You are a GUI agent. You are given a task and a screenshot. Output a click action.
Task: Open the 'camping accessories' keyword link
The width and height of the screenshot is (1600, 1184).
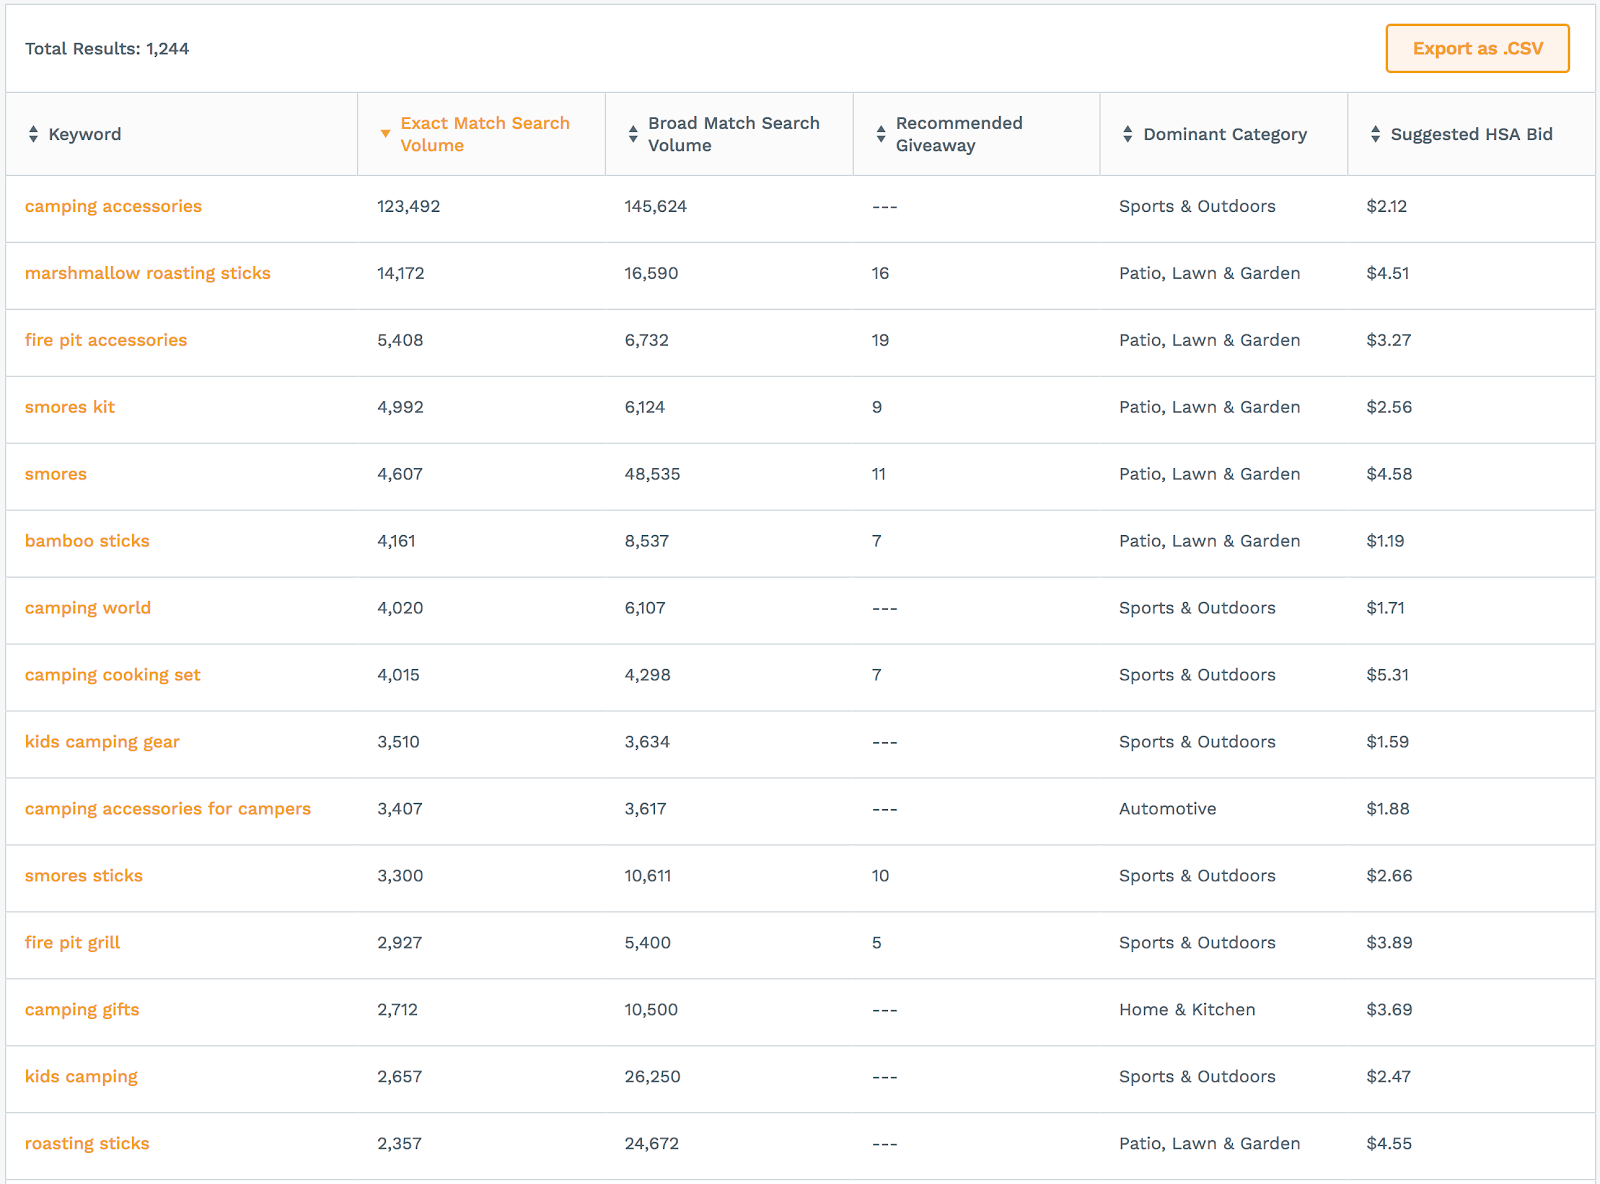pos(113,206)
